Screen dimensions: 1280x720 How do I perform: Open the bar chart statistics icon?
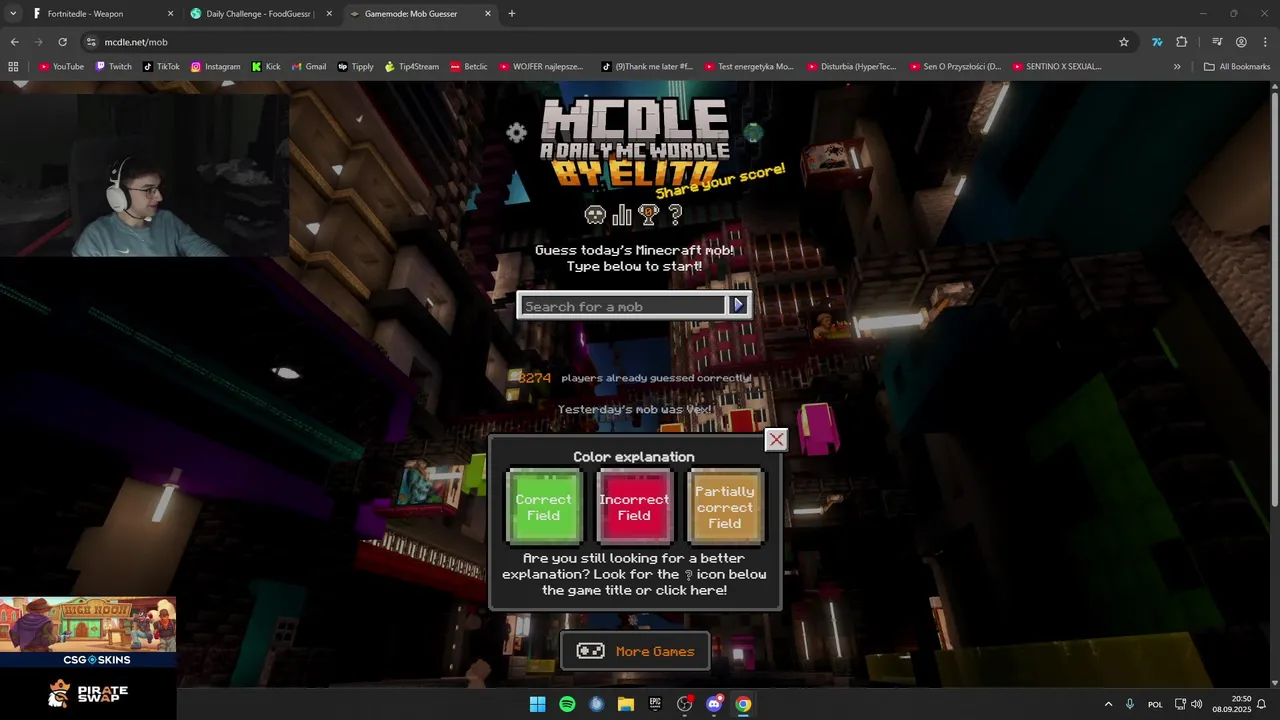622,214
